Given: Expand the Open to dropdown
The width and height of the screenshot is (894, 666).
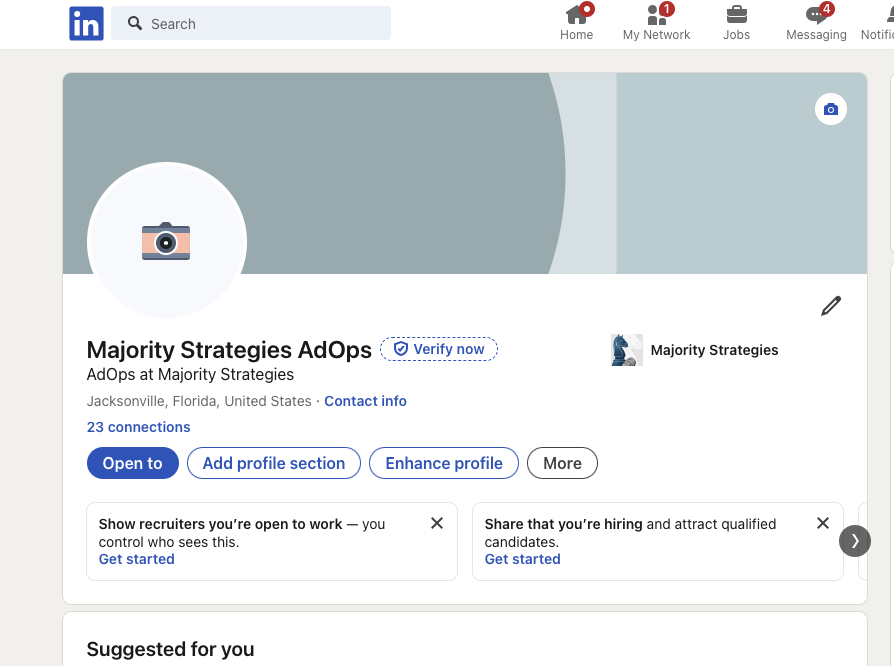Looking at the screenshot, I should [x=133, y=463].
